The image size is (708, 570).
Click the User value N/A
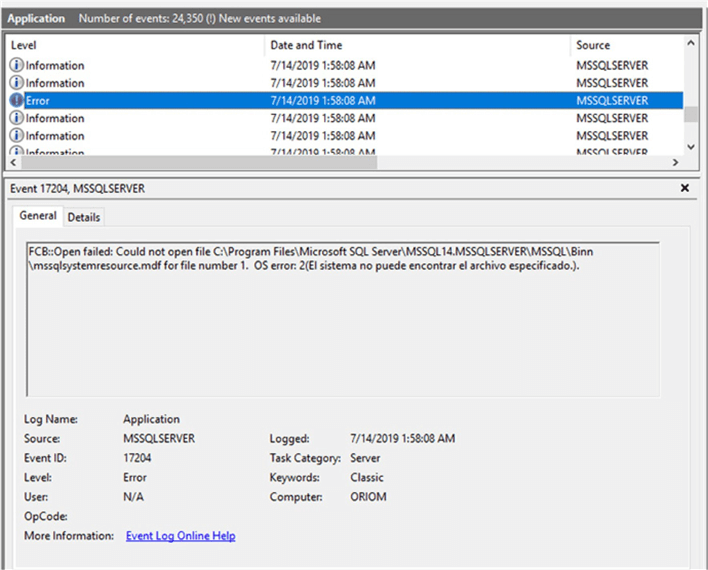coord(133,497)
